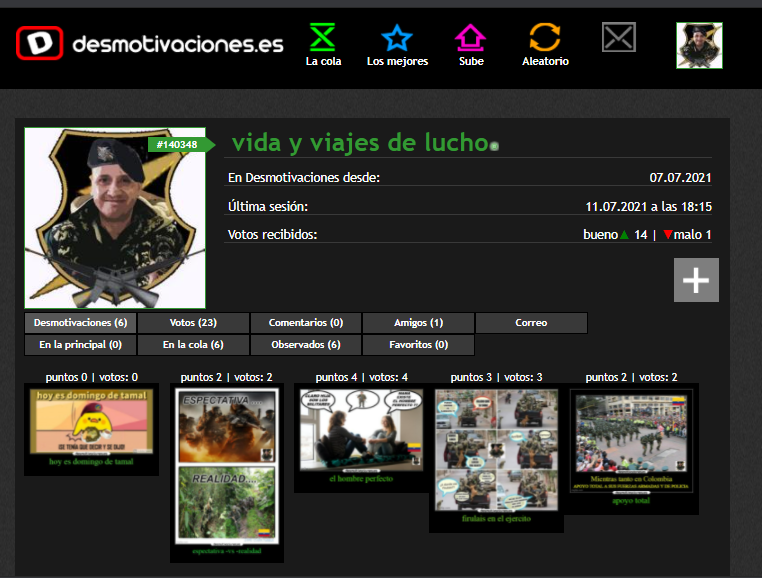Viewport: 762px width, 578px height.
Task: Open the Votos (23) tab
Action: coord(193,323)
